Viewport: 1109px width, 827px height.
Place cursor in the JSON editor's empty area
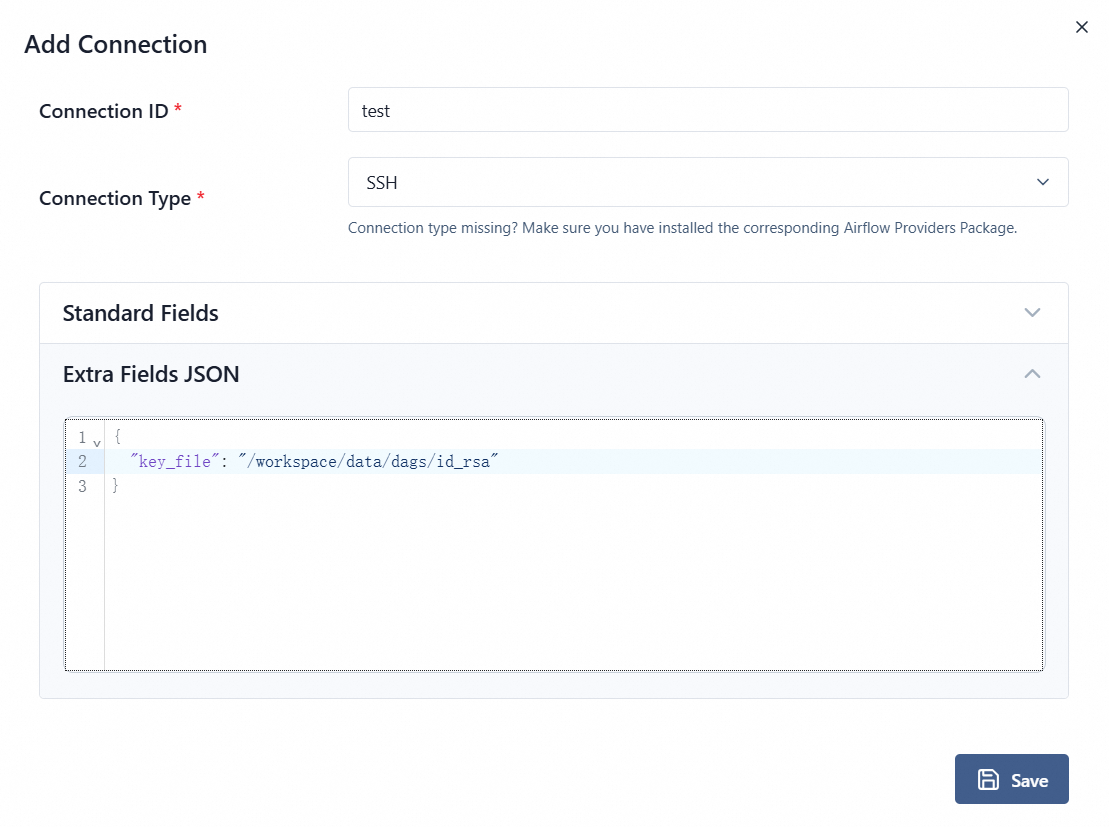point(573,580)
